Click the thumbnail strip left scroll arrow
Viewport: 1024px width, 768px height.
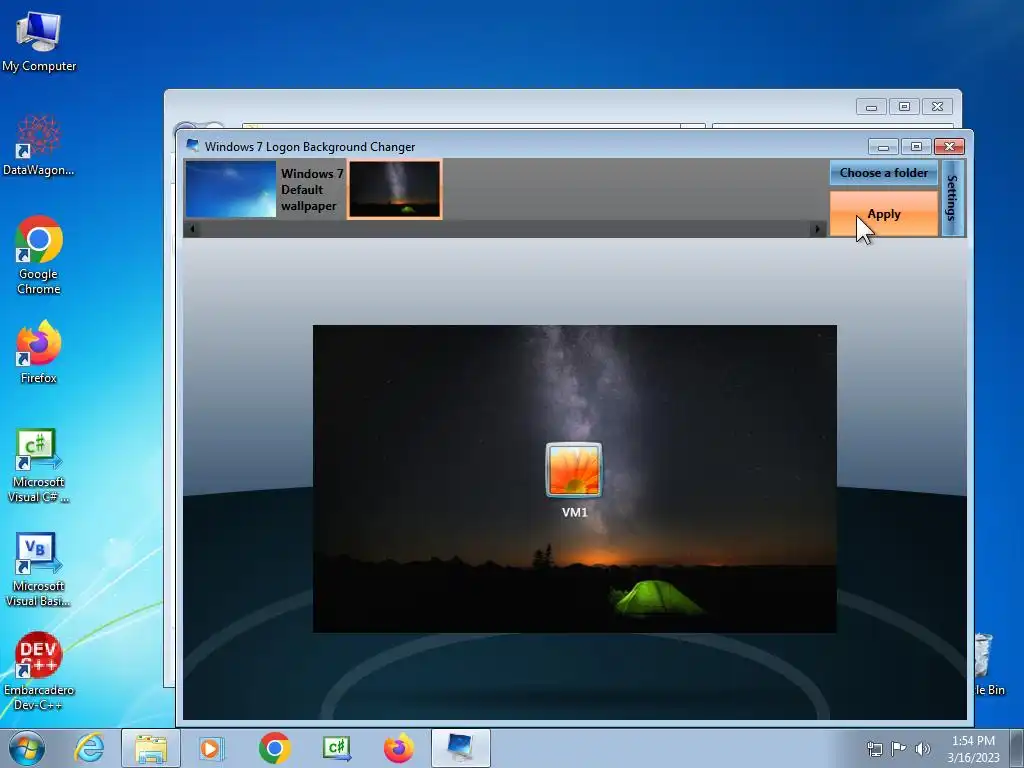coord(192,229)
